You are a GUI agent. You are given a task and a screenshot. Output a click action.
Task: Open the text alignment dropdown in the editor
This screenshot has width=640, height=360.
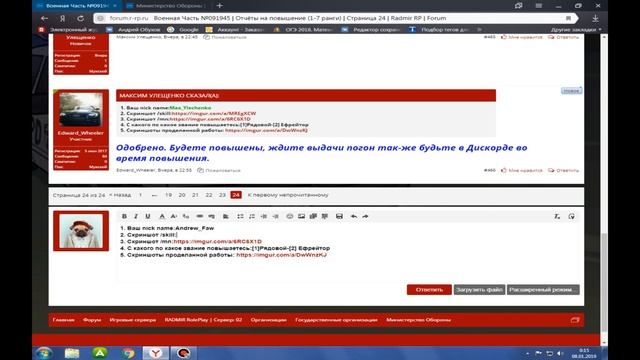click(226, 216)
